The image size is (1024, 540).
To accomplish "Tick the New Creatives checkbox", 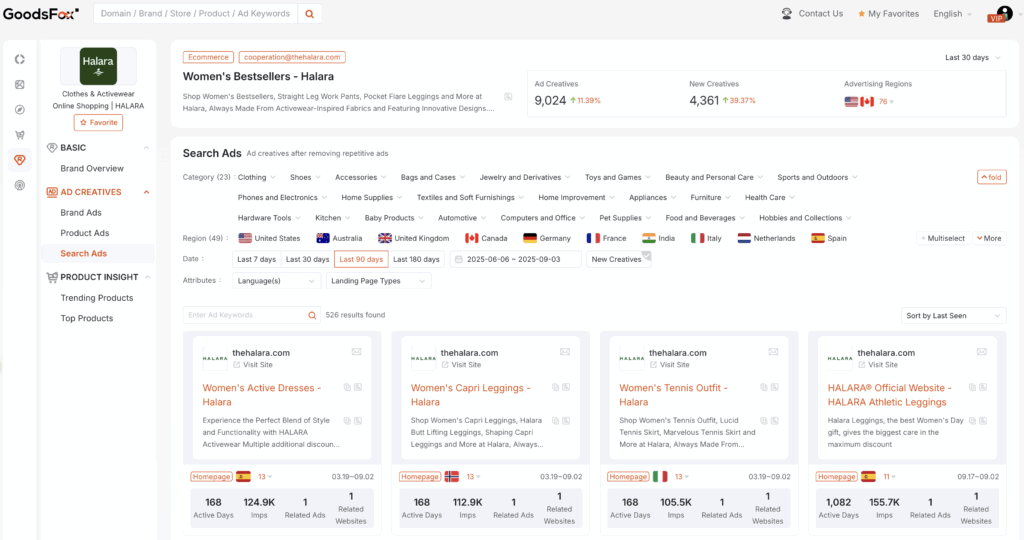I will click(x=647, y=255).
